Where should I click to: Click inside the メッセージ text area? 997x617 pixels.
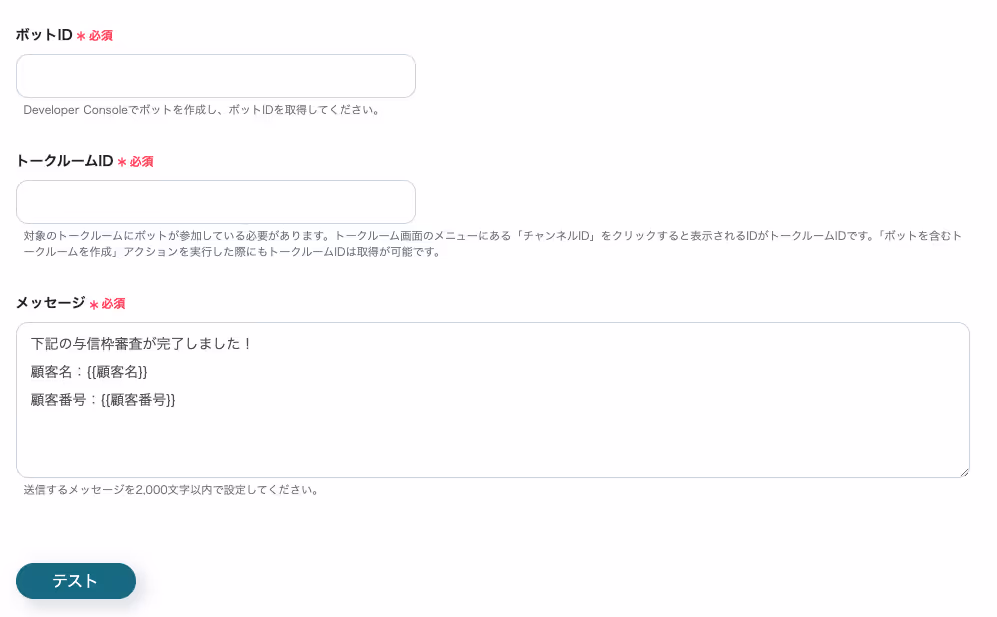(x=493, y=399)
